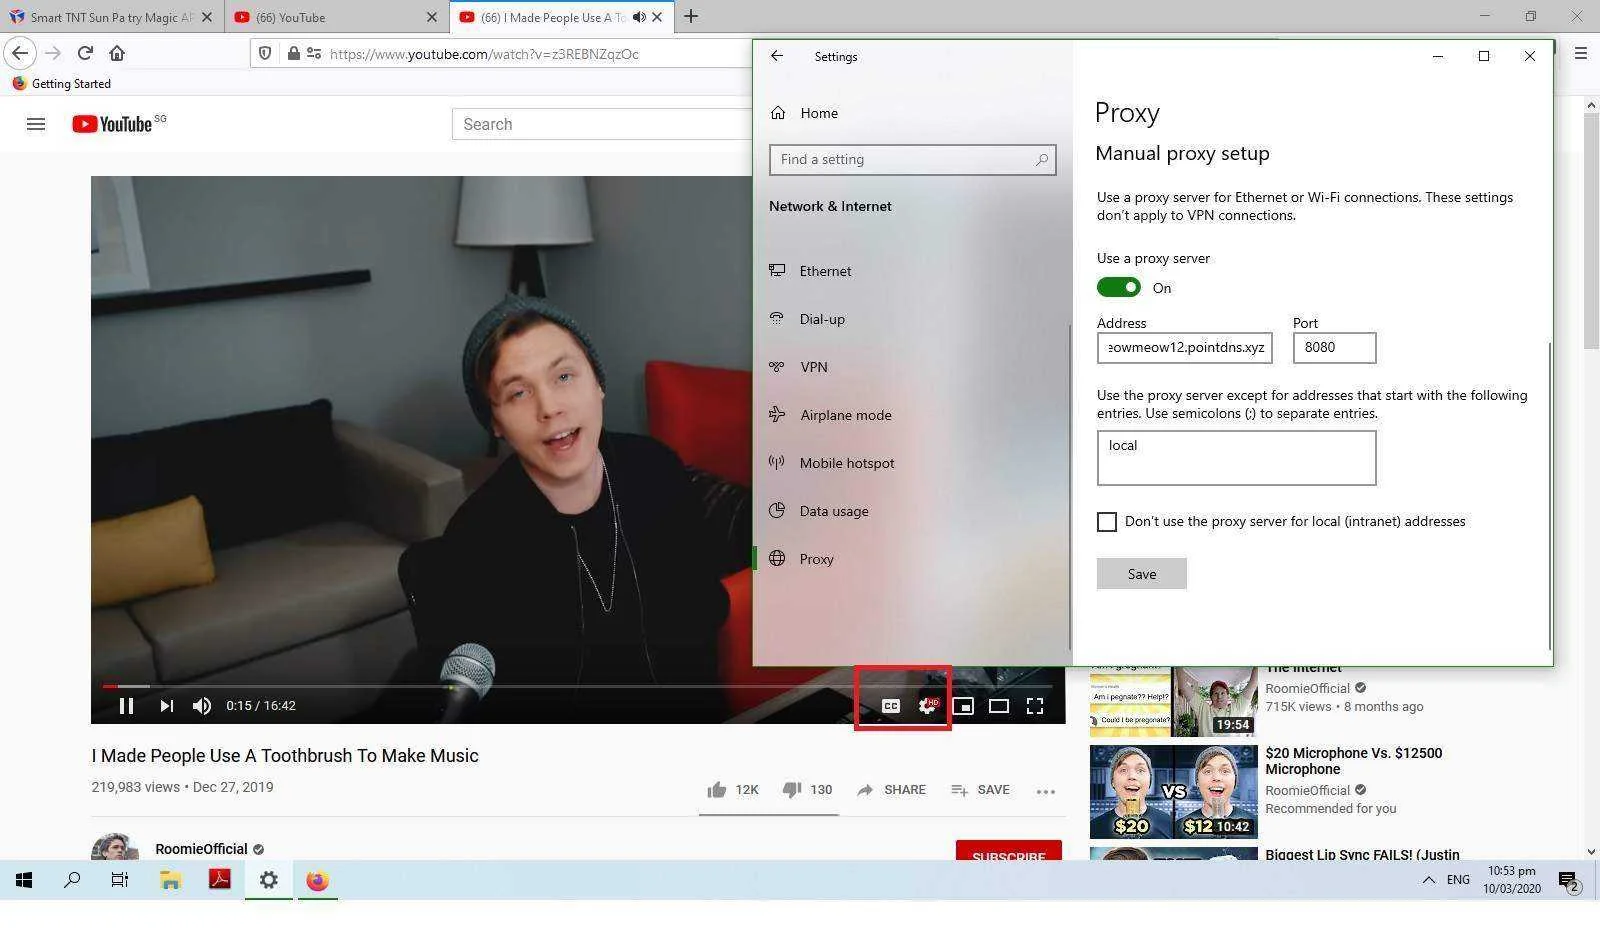Screen dimensions: 1600x930
Task: Open tracking protection shield icon
Action: (x=265, y=54)
